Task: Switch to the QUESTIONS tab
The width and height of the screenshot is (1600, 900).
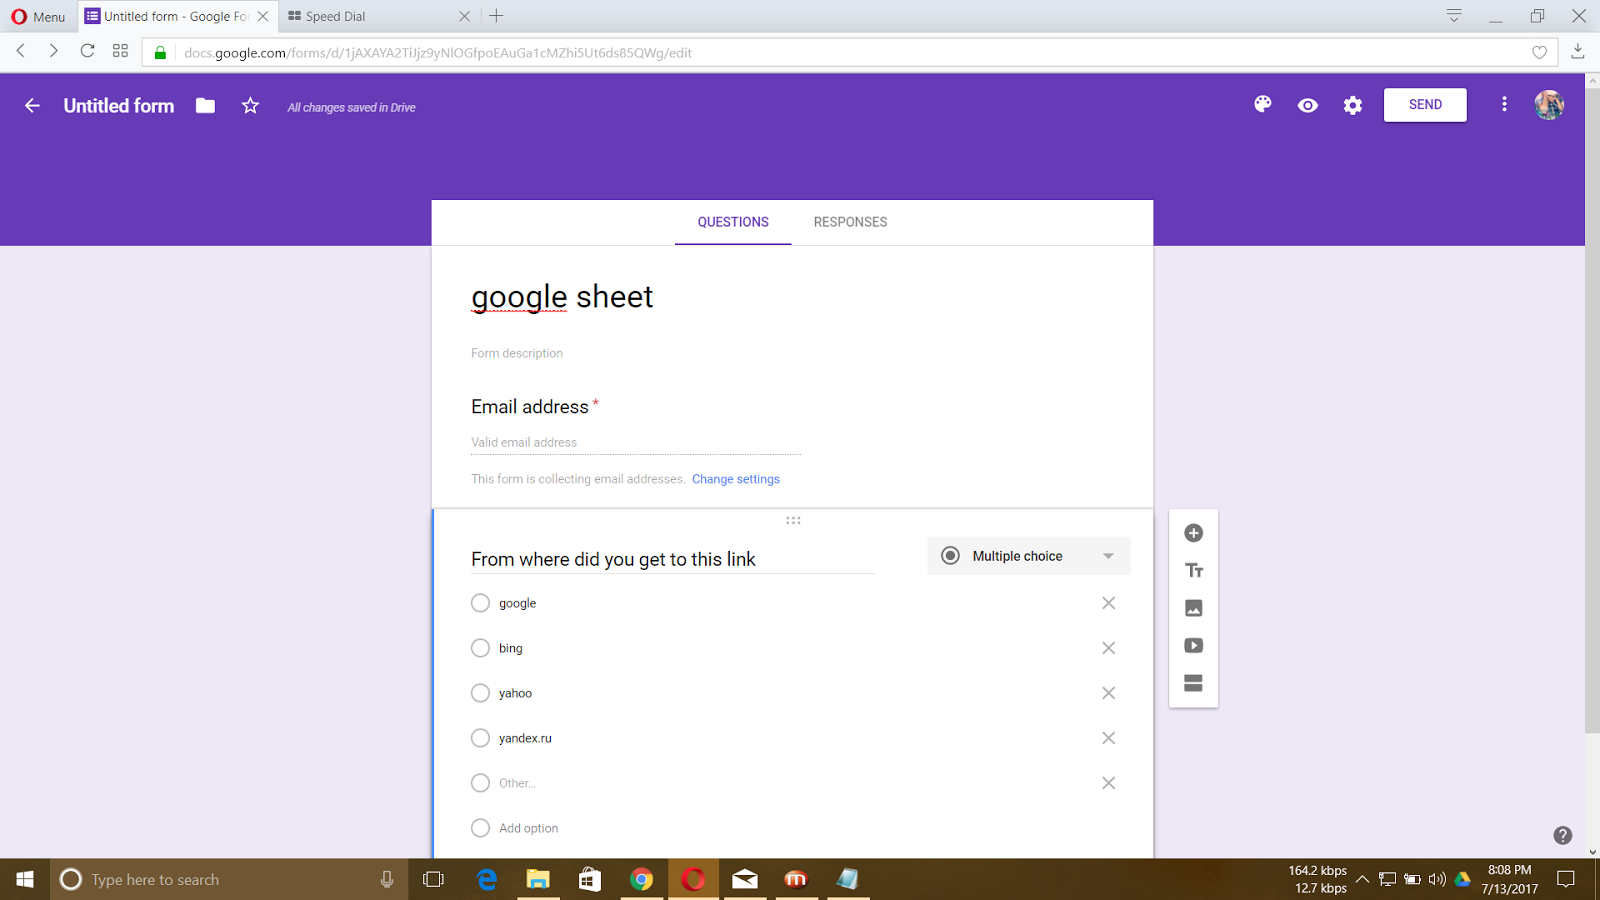Action: point(733,222)
